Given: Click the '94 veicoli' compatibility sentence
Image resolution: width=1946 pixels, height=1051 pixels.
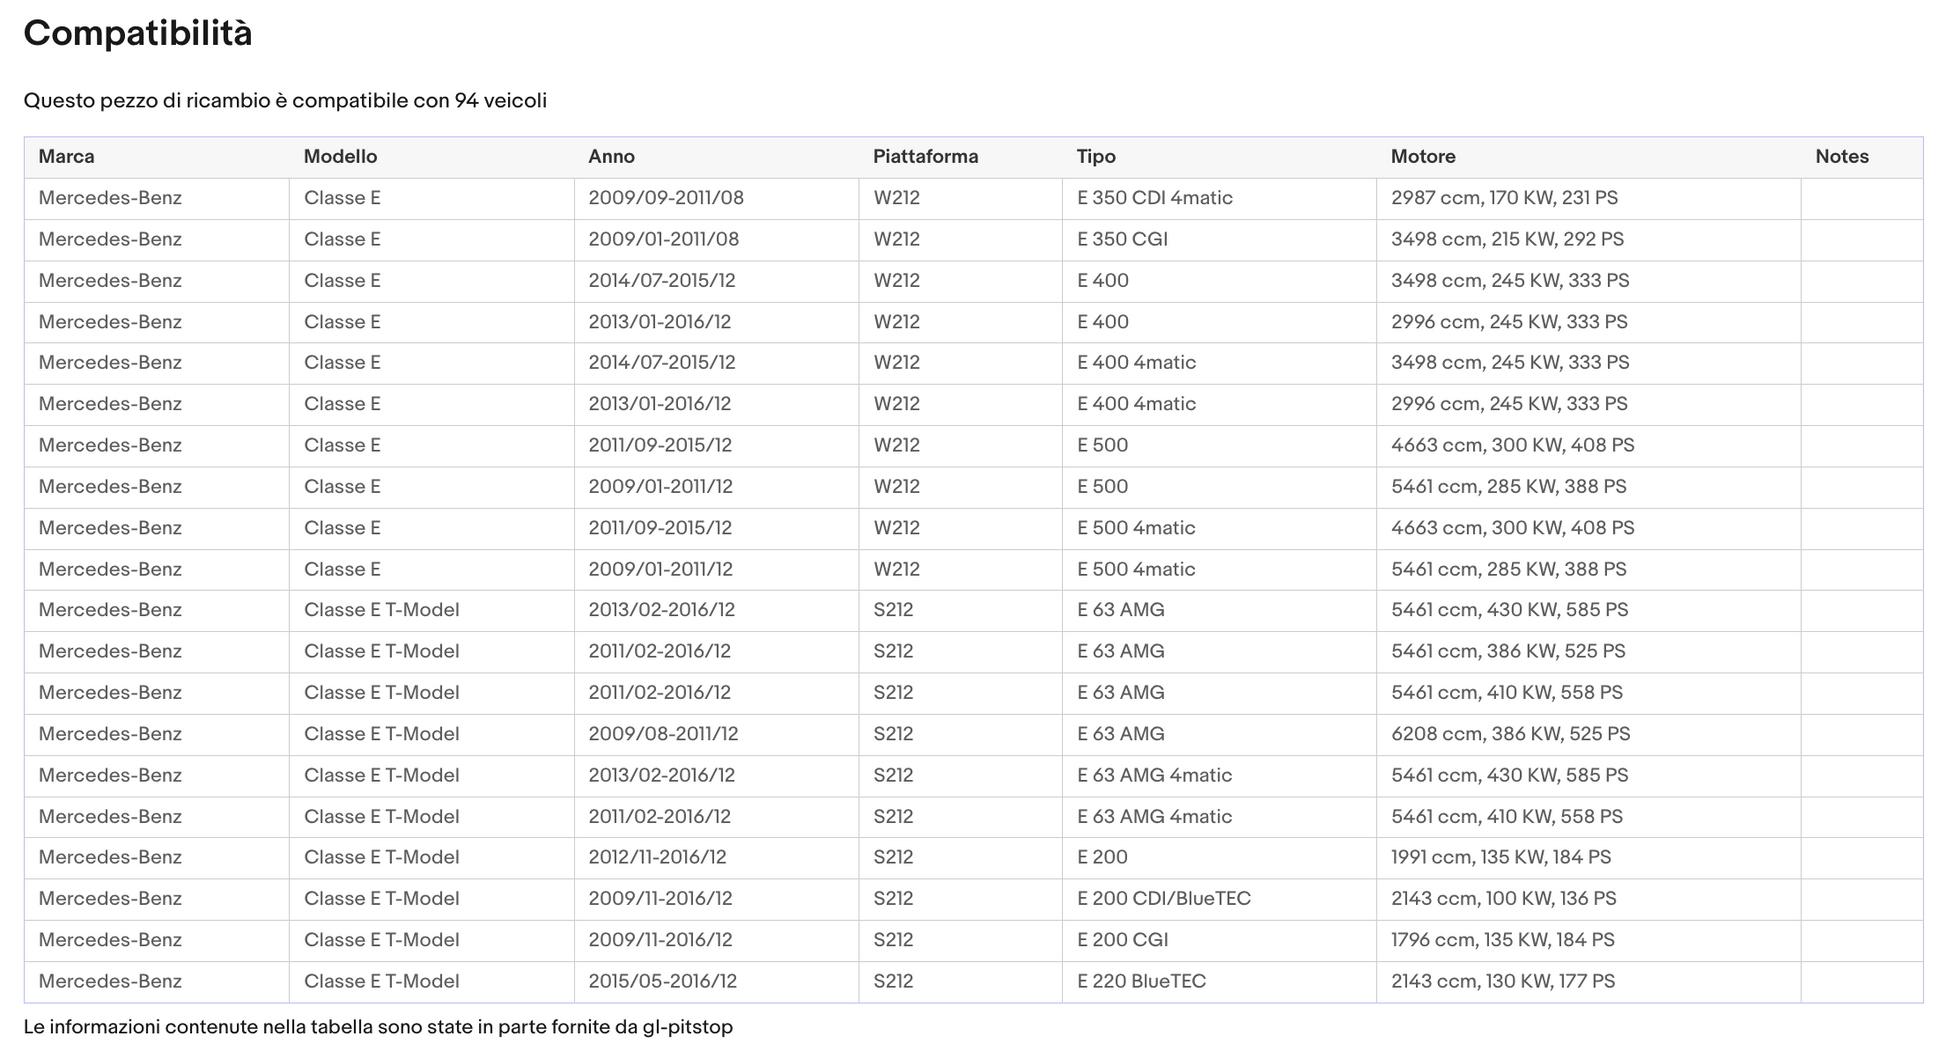Looking at the screenshot, I should pyautogui.click(x=285, y=101).
